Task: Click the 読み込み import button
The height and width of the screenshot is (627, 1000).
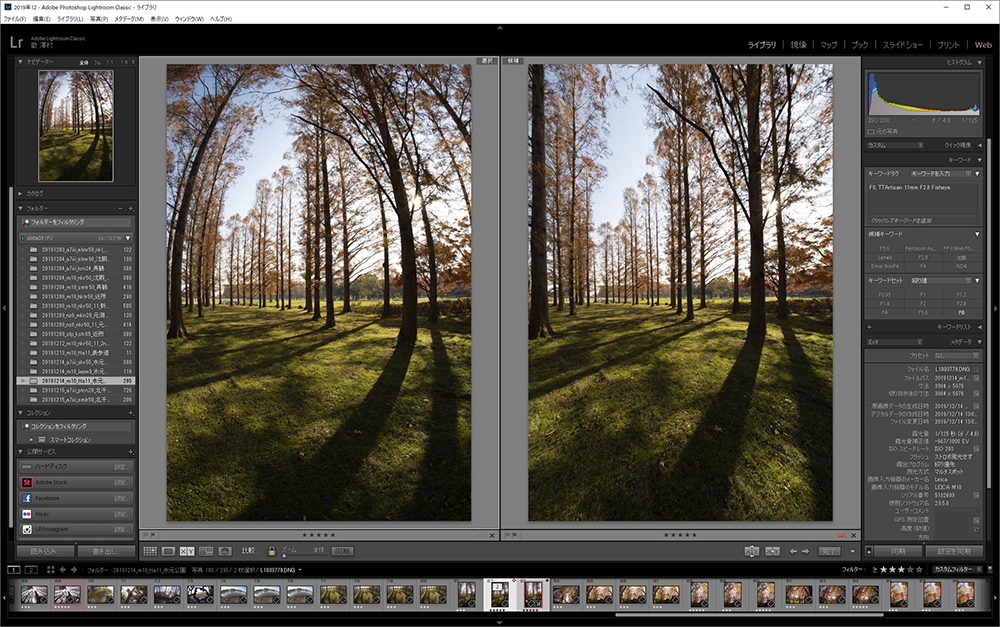Action: point(44,551)
